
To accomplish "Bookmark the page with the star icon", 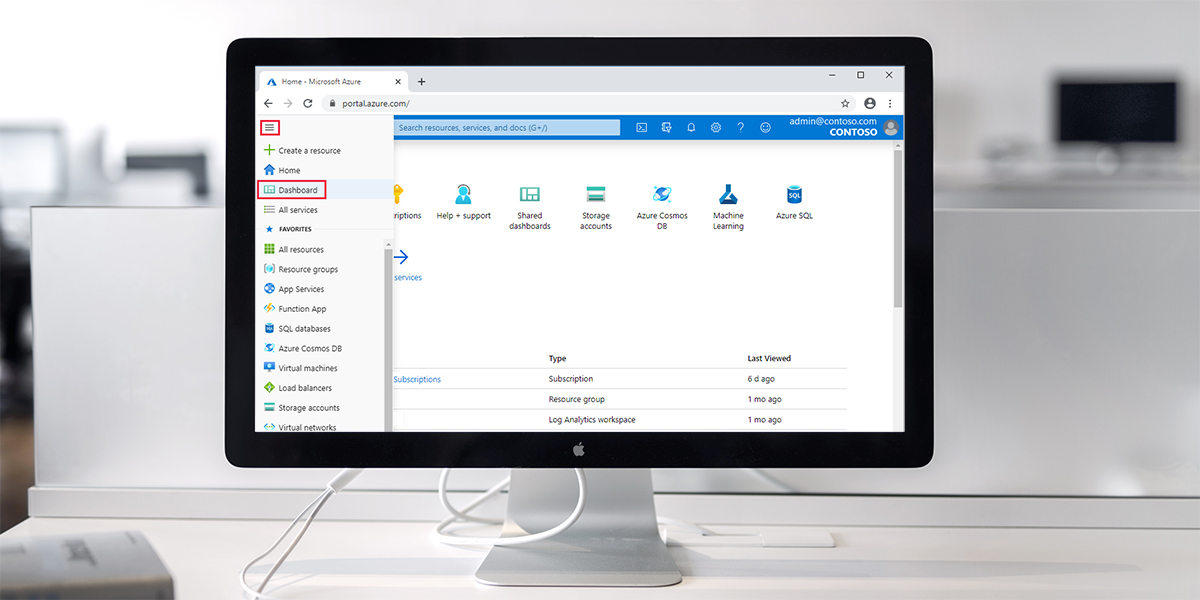I will [845, 103].
